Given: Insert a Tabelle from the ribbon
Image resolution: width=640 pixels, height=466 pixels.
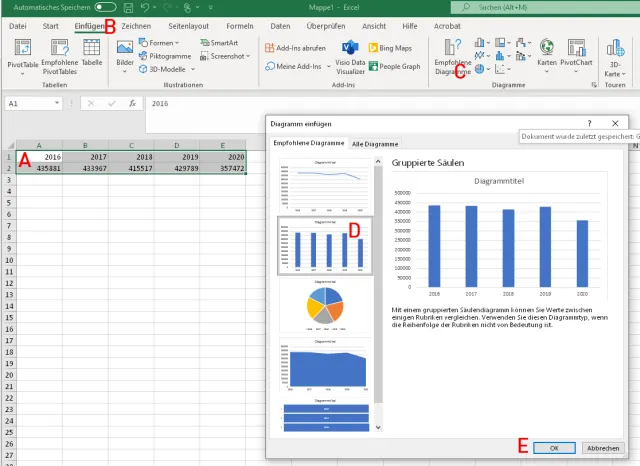Looking at the screenshot, I should (x=92, y=52).
